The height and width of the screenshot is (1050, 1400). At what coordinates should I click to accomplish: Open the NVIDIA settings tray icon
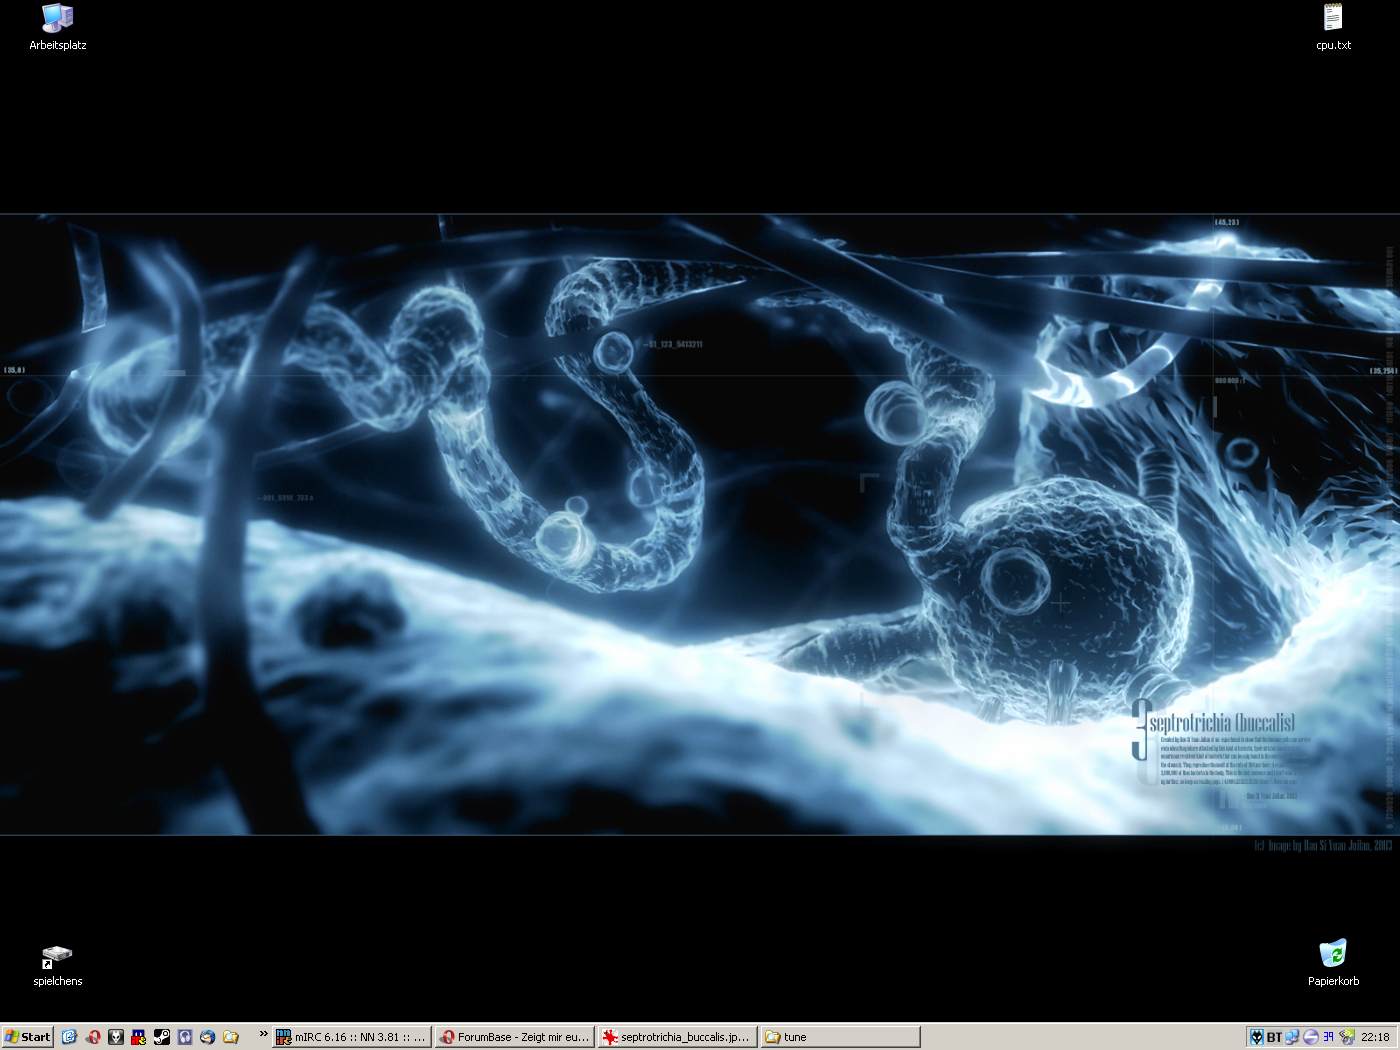click(1347, 1037)
